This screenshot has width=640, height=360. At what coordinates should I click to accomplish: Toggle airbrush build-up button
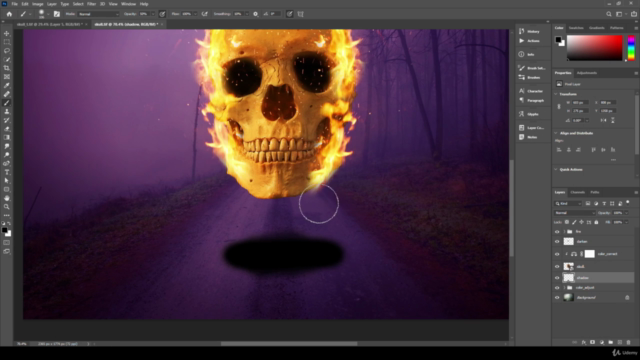[x=204, y=14]
